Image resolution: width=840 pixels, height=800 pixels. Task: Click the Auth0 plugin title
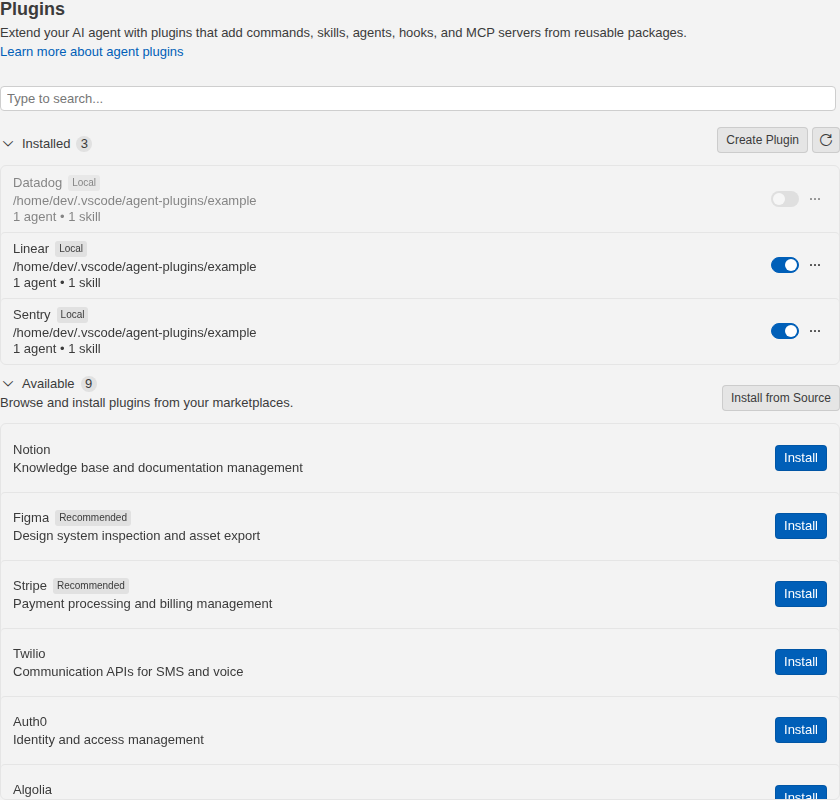(x=29, y=722)
